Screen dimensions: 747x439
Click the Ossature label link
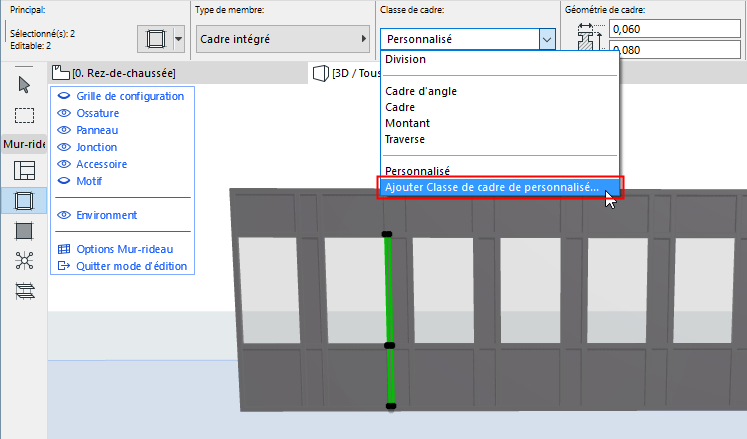(98, 113)
